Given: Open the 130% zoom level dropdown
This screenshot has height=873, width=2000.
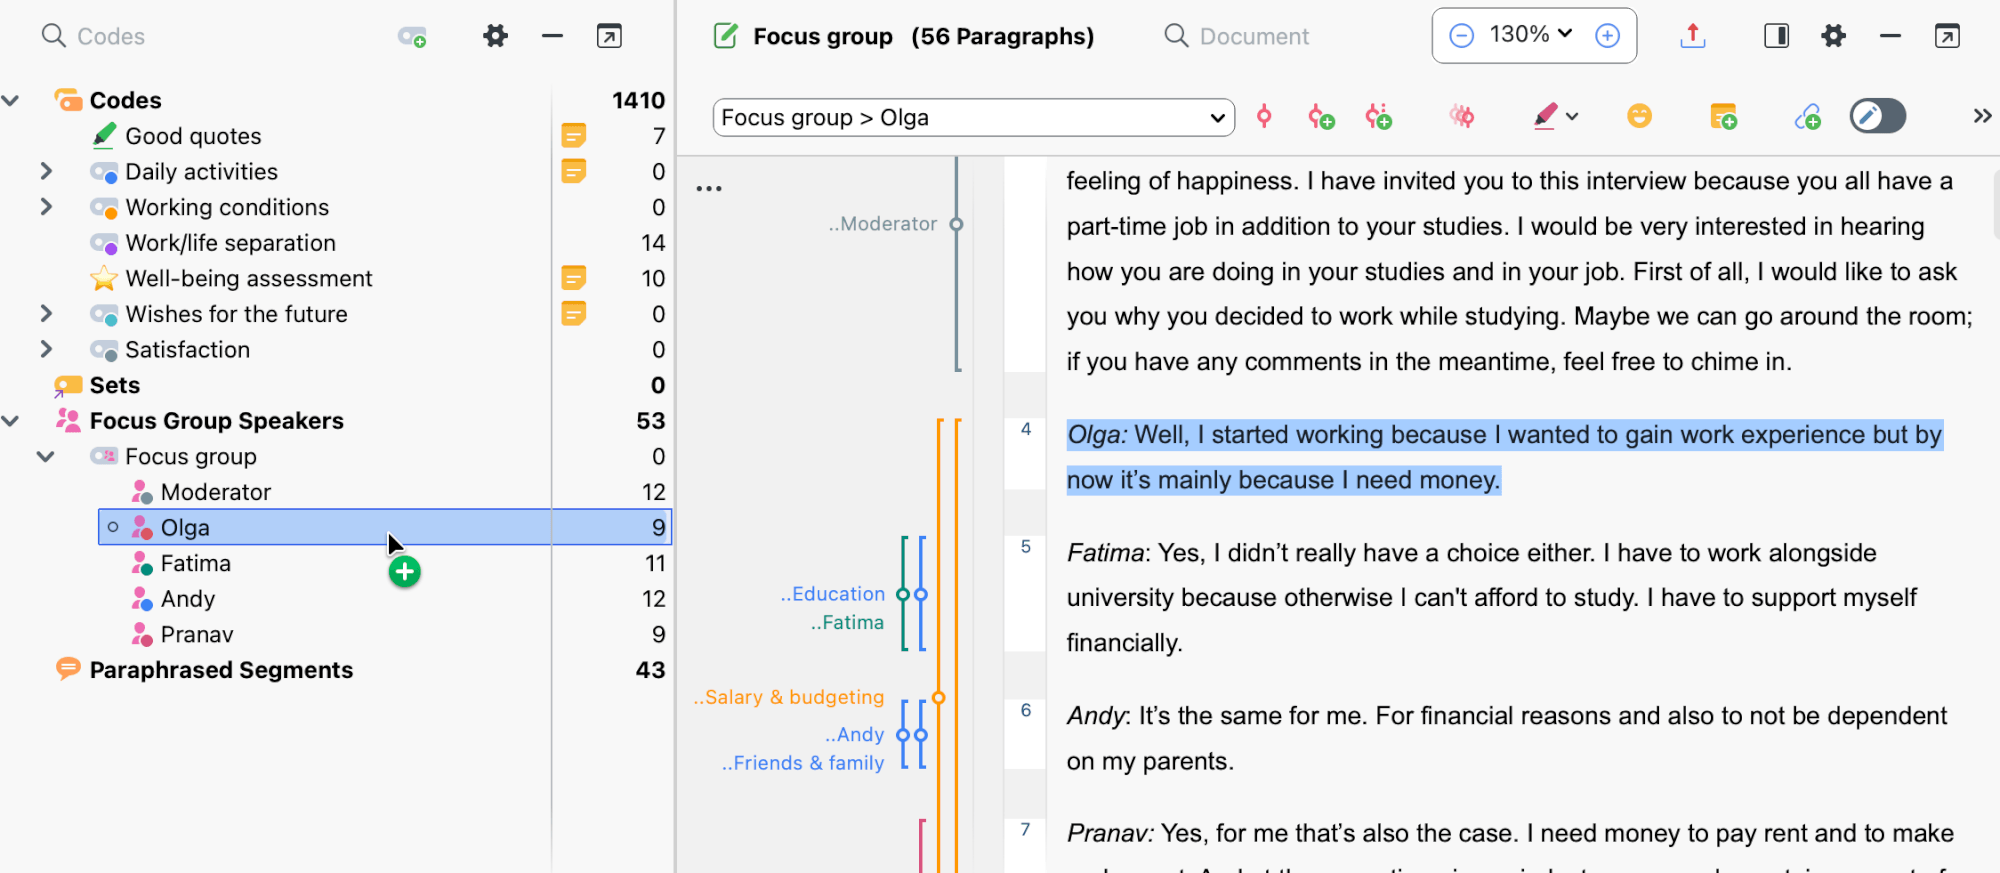Looking at the screenshot, I should click(1531, 34).
